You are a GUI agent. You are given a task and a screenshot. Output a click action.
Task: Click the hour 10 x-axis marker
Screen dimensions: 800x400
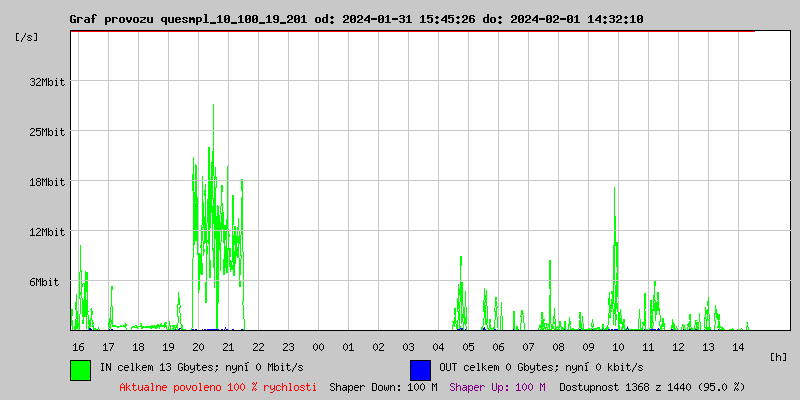pos(618,347)
